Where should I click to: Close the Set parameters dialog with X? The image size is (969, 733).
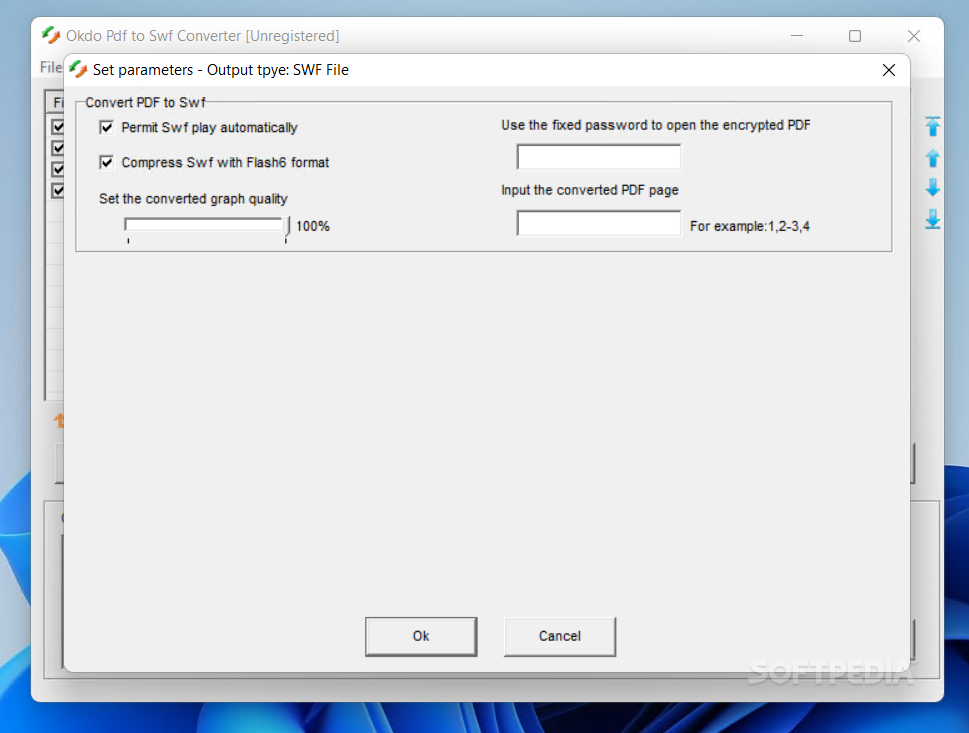(889, 70)
